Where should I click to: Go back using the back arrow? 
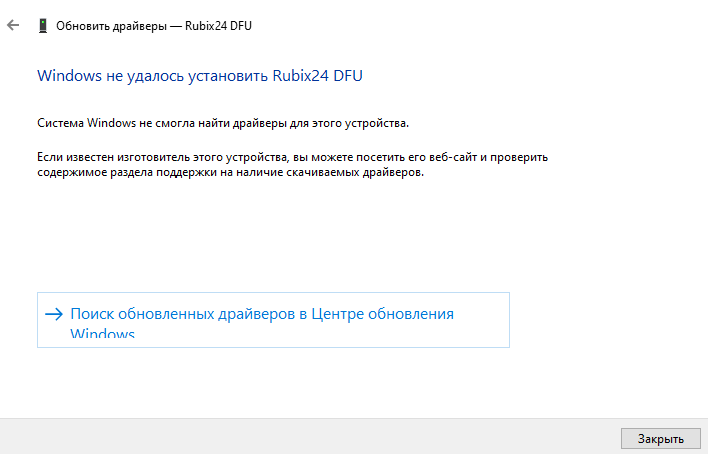13,25
